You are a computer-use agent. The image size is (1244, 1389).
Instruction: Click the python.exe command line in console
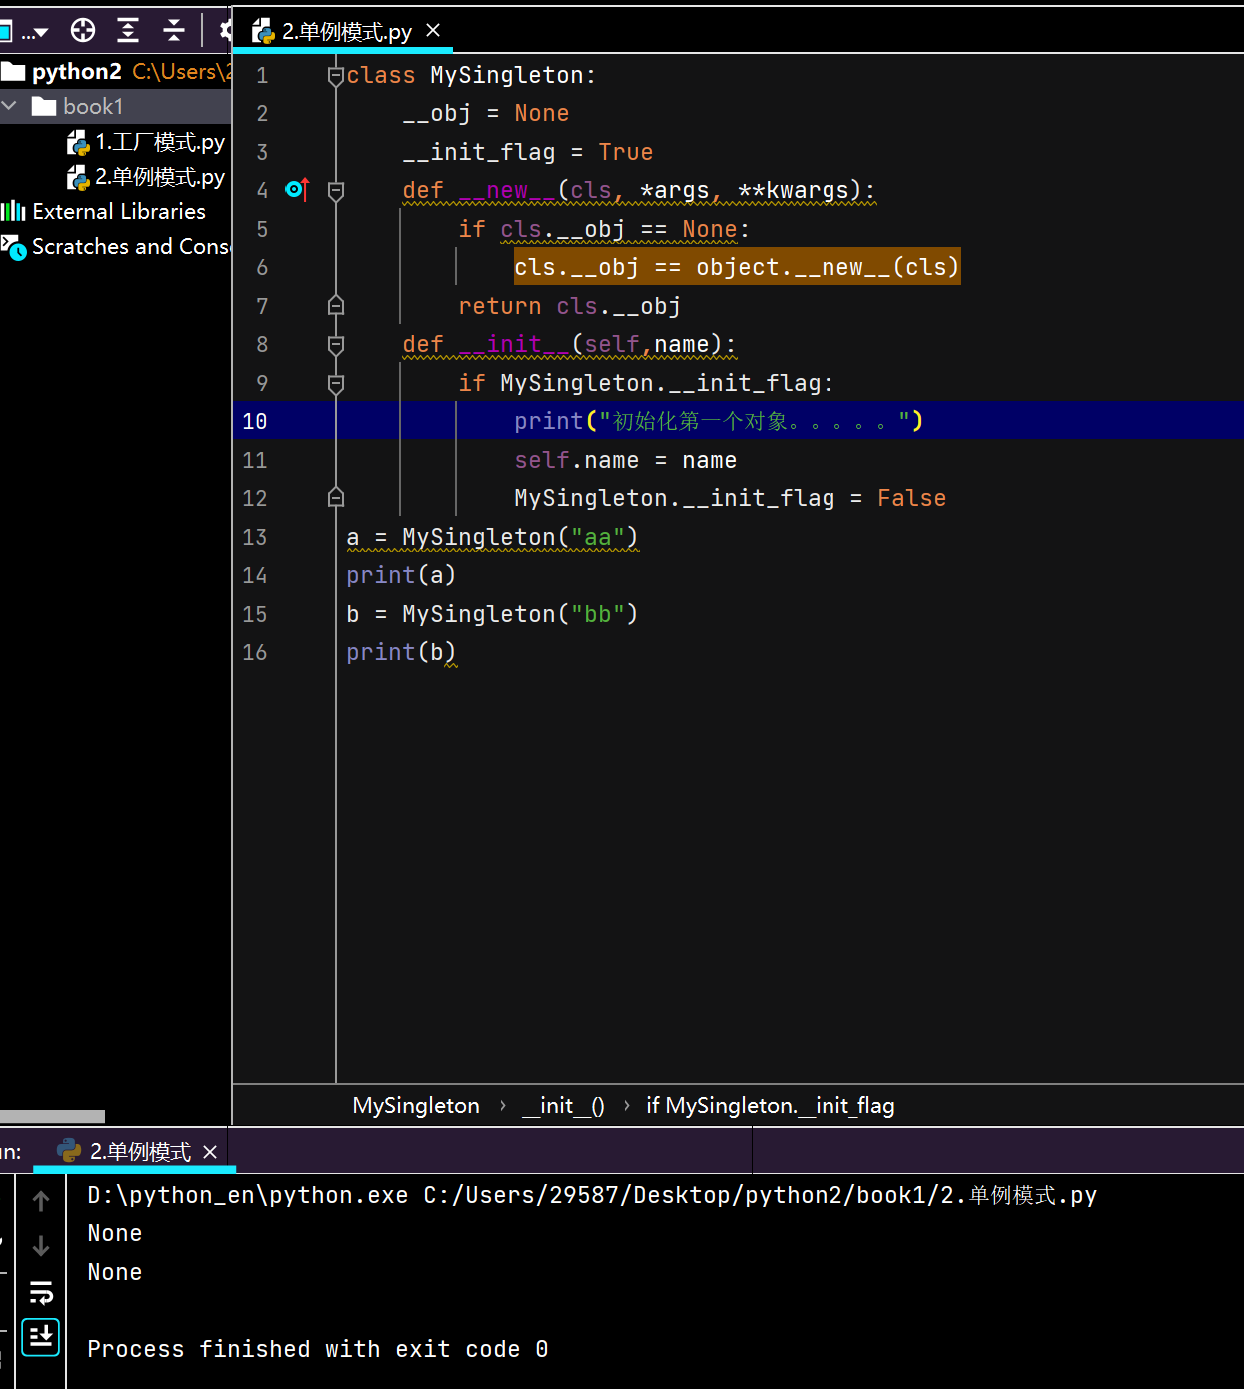(x=592, y=1195)
